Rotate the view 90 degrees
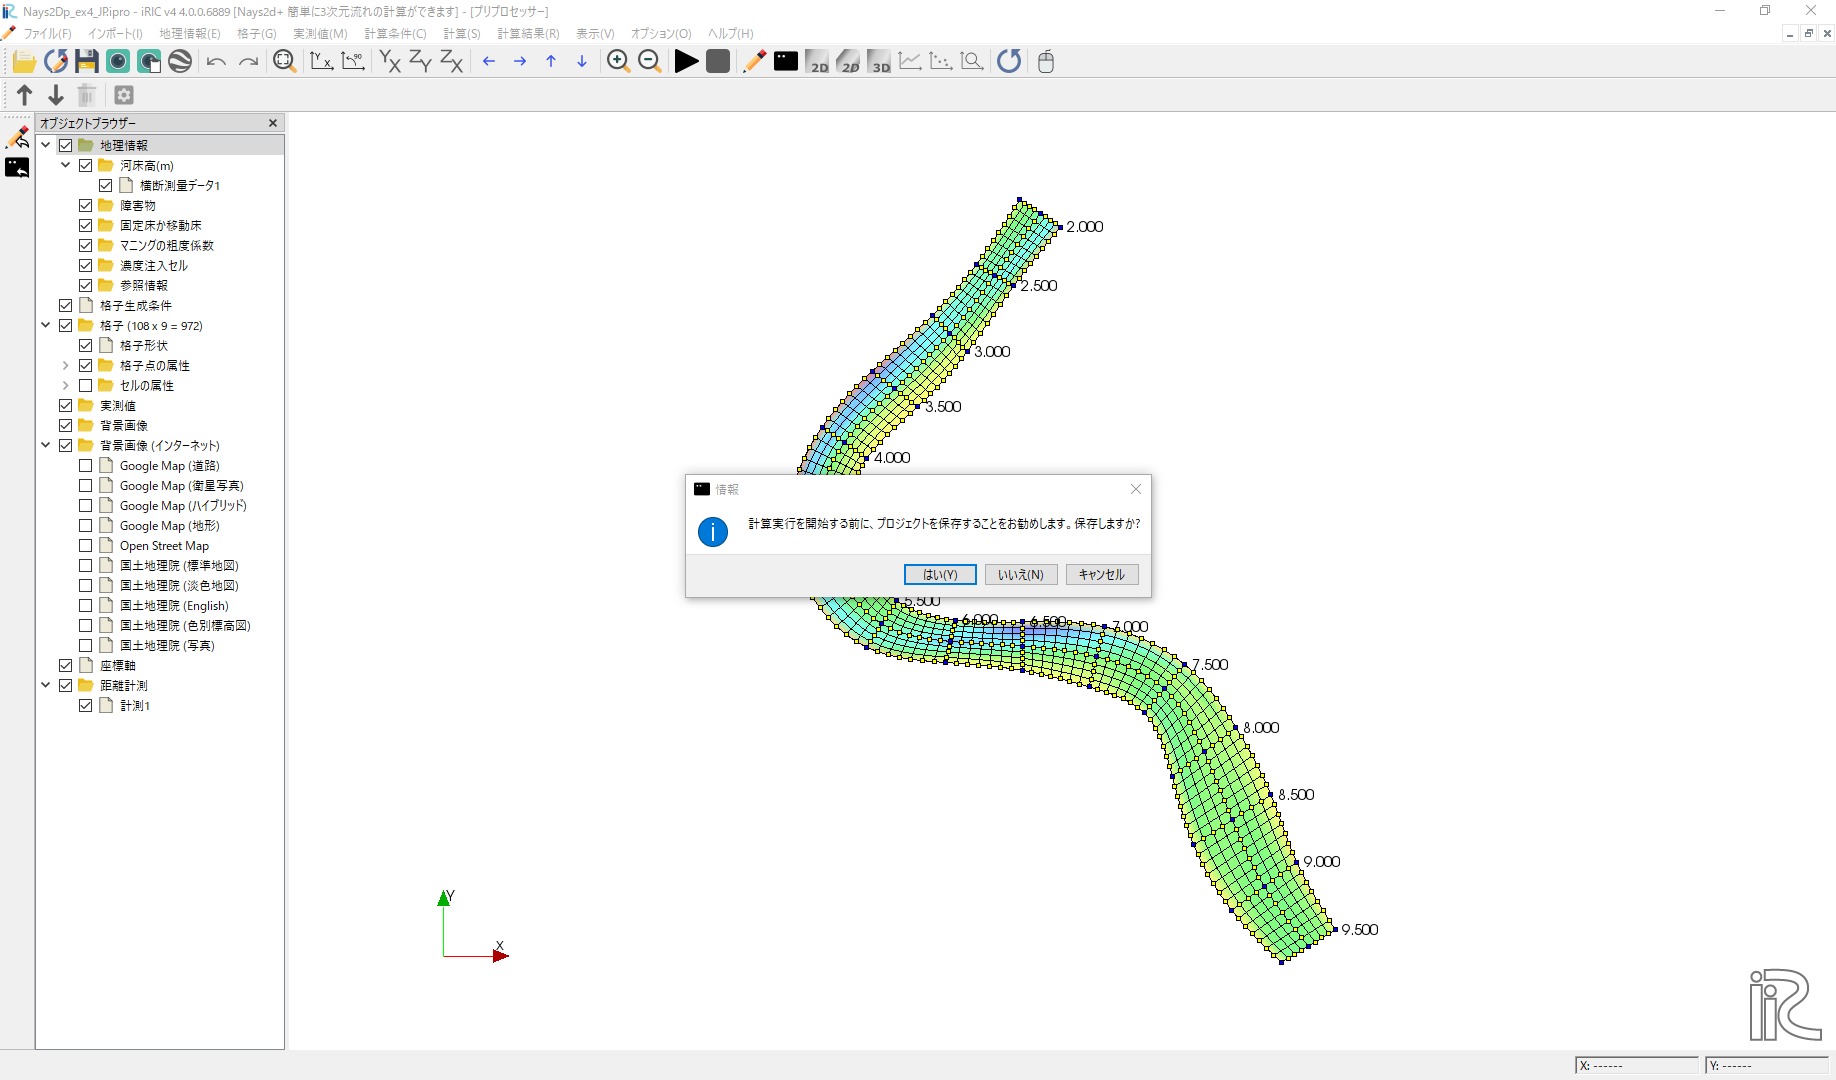 point(353,62)
